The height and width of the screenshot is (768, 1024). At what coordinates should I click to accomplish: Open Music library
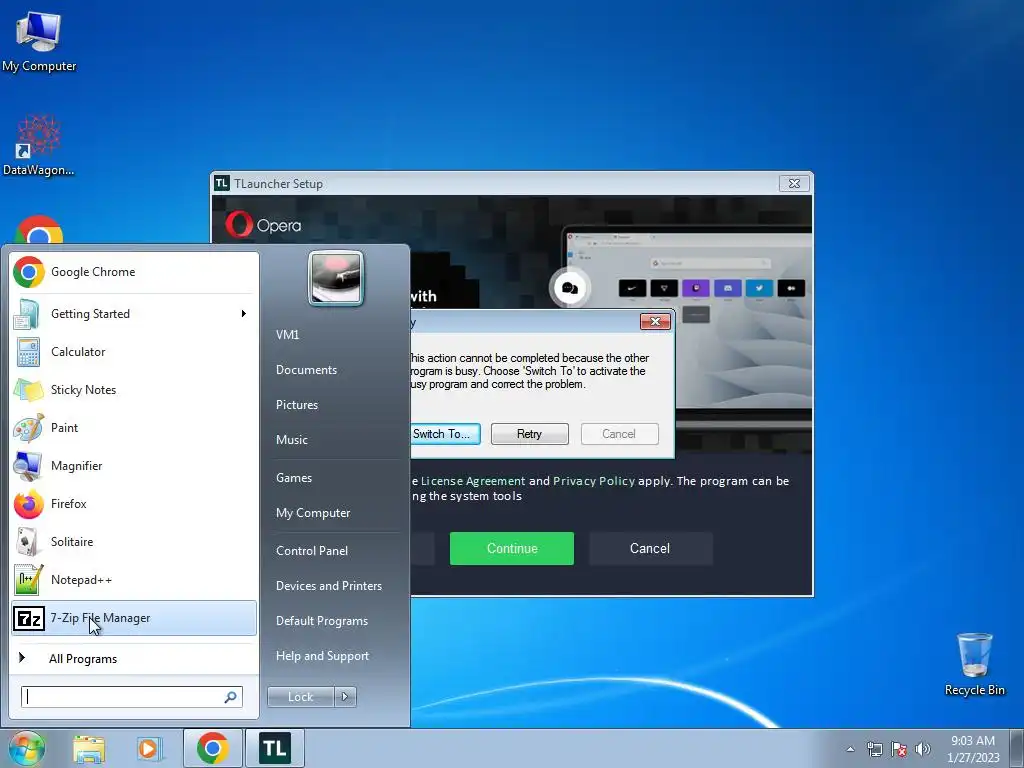(292, 440)
